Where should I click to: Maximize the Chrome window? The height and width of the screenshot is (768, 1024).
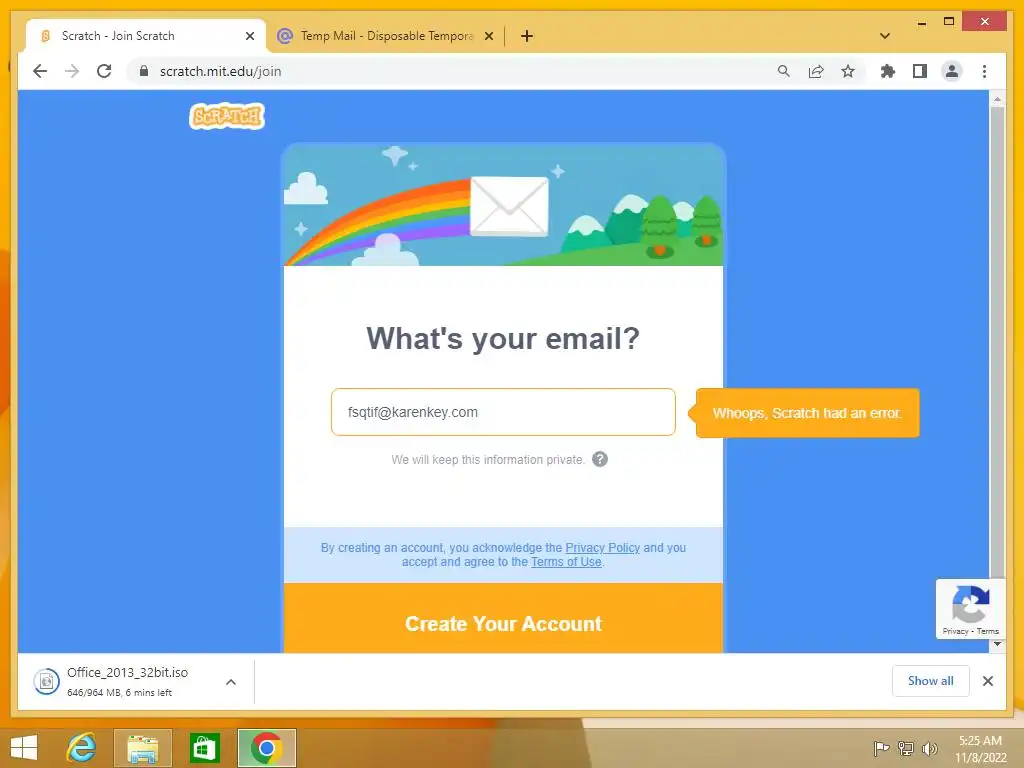949,22
